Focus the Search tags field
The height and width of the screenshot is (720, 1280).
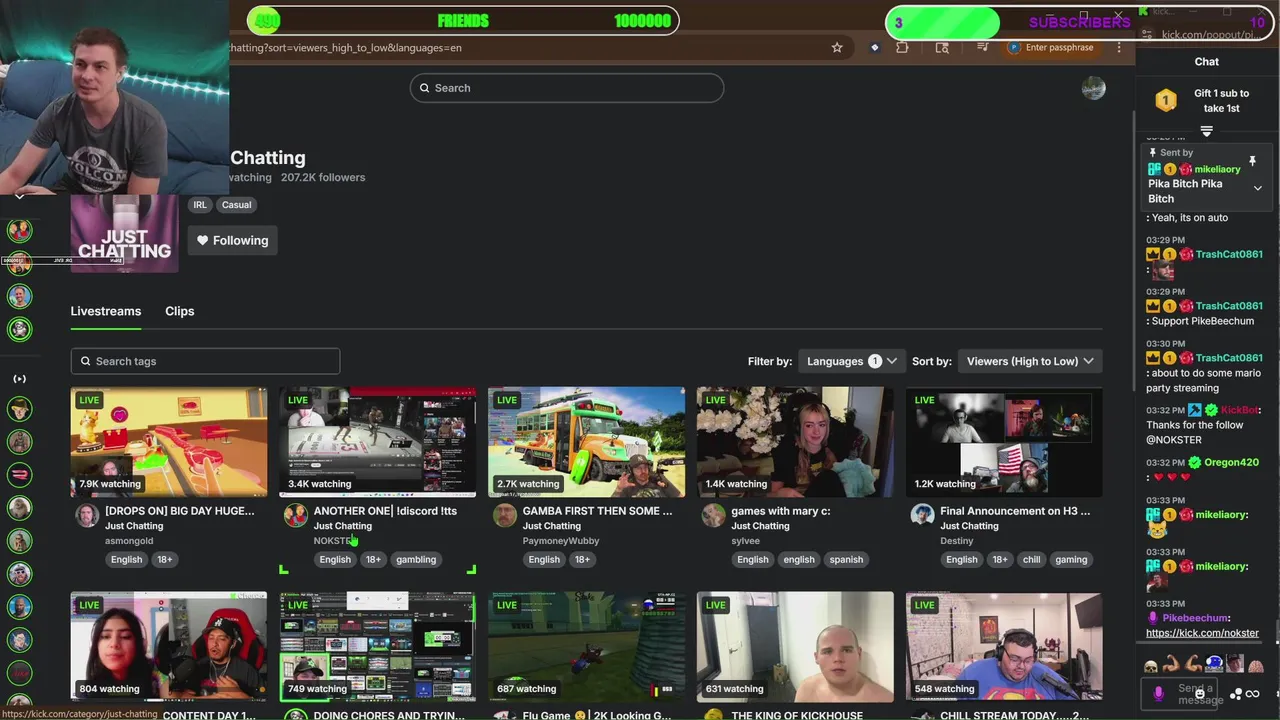(205, 361)
